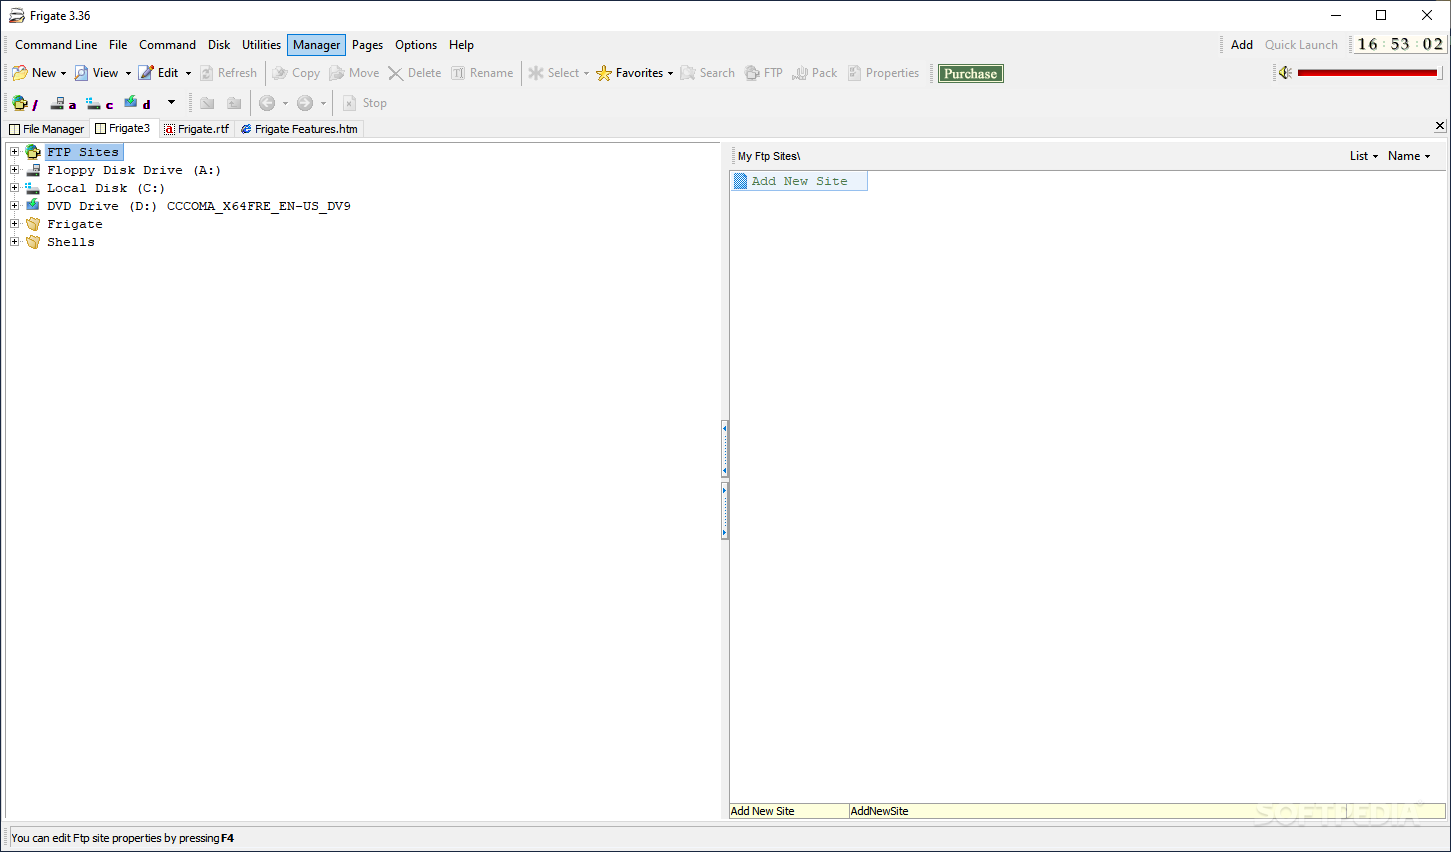Click the Back navigation arrow icon
This screenshot has height=852, width=1451.
[x=267, y=103]
